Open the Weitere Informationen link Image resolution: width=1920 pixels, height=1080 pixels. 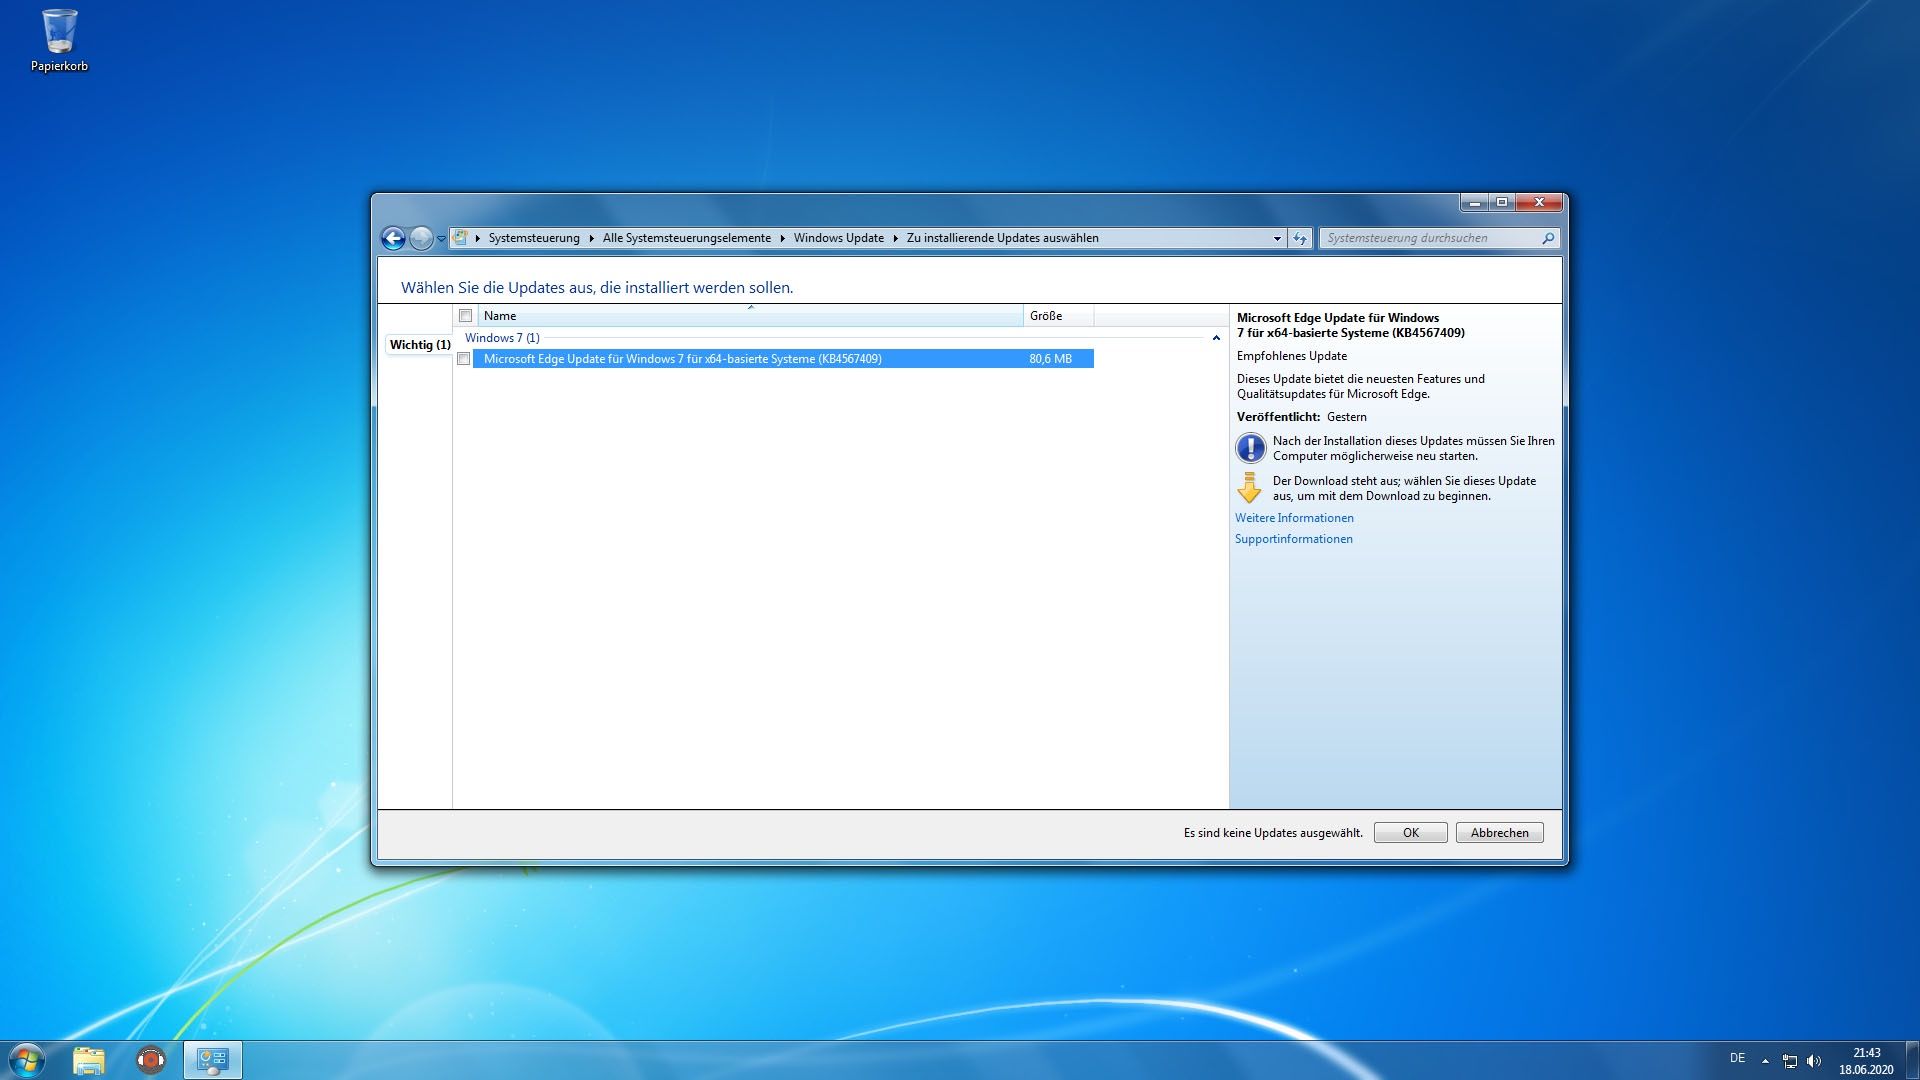pos(1294,518)
